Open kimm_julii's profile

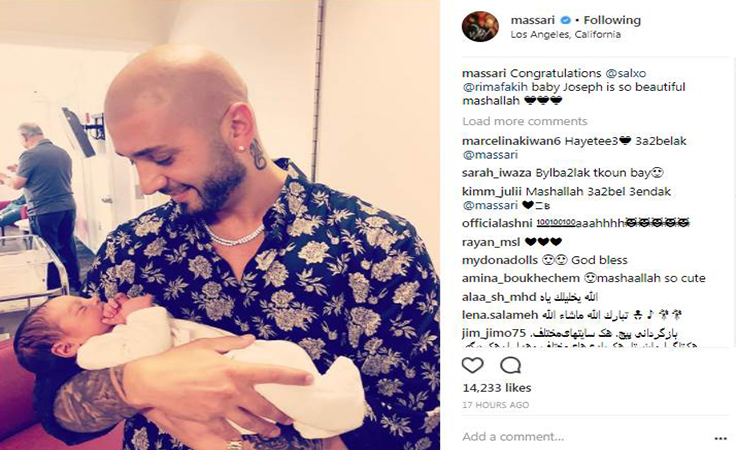pos(492,192)
